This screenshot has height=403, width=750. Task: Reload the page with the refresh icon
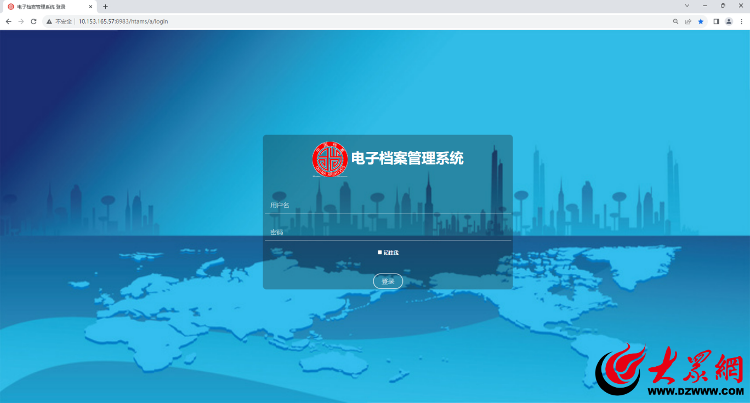pyautogui.click(x=33, y=22)
